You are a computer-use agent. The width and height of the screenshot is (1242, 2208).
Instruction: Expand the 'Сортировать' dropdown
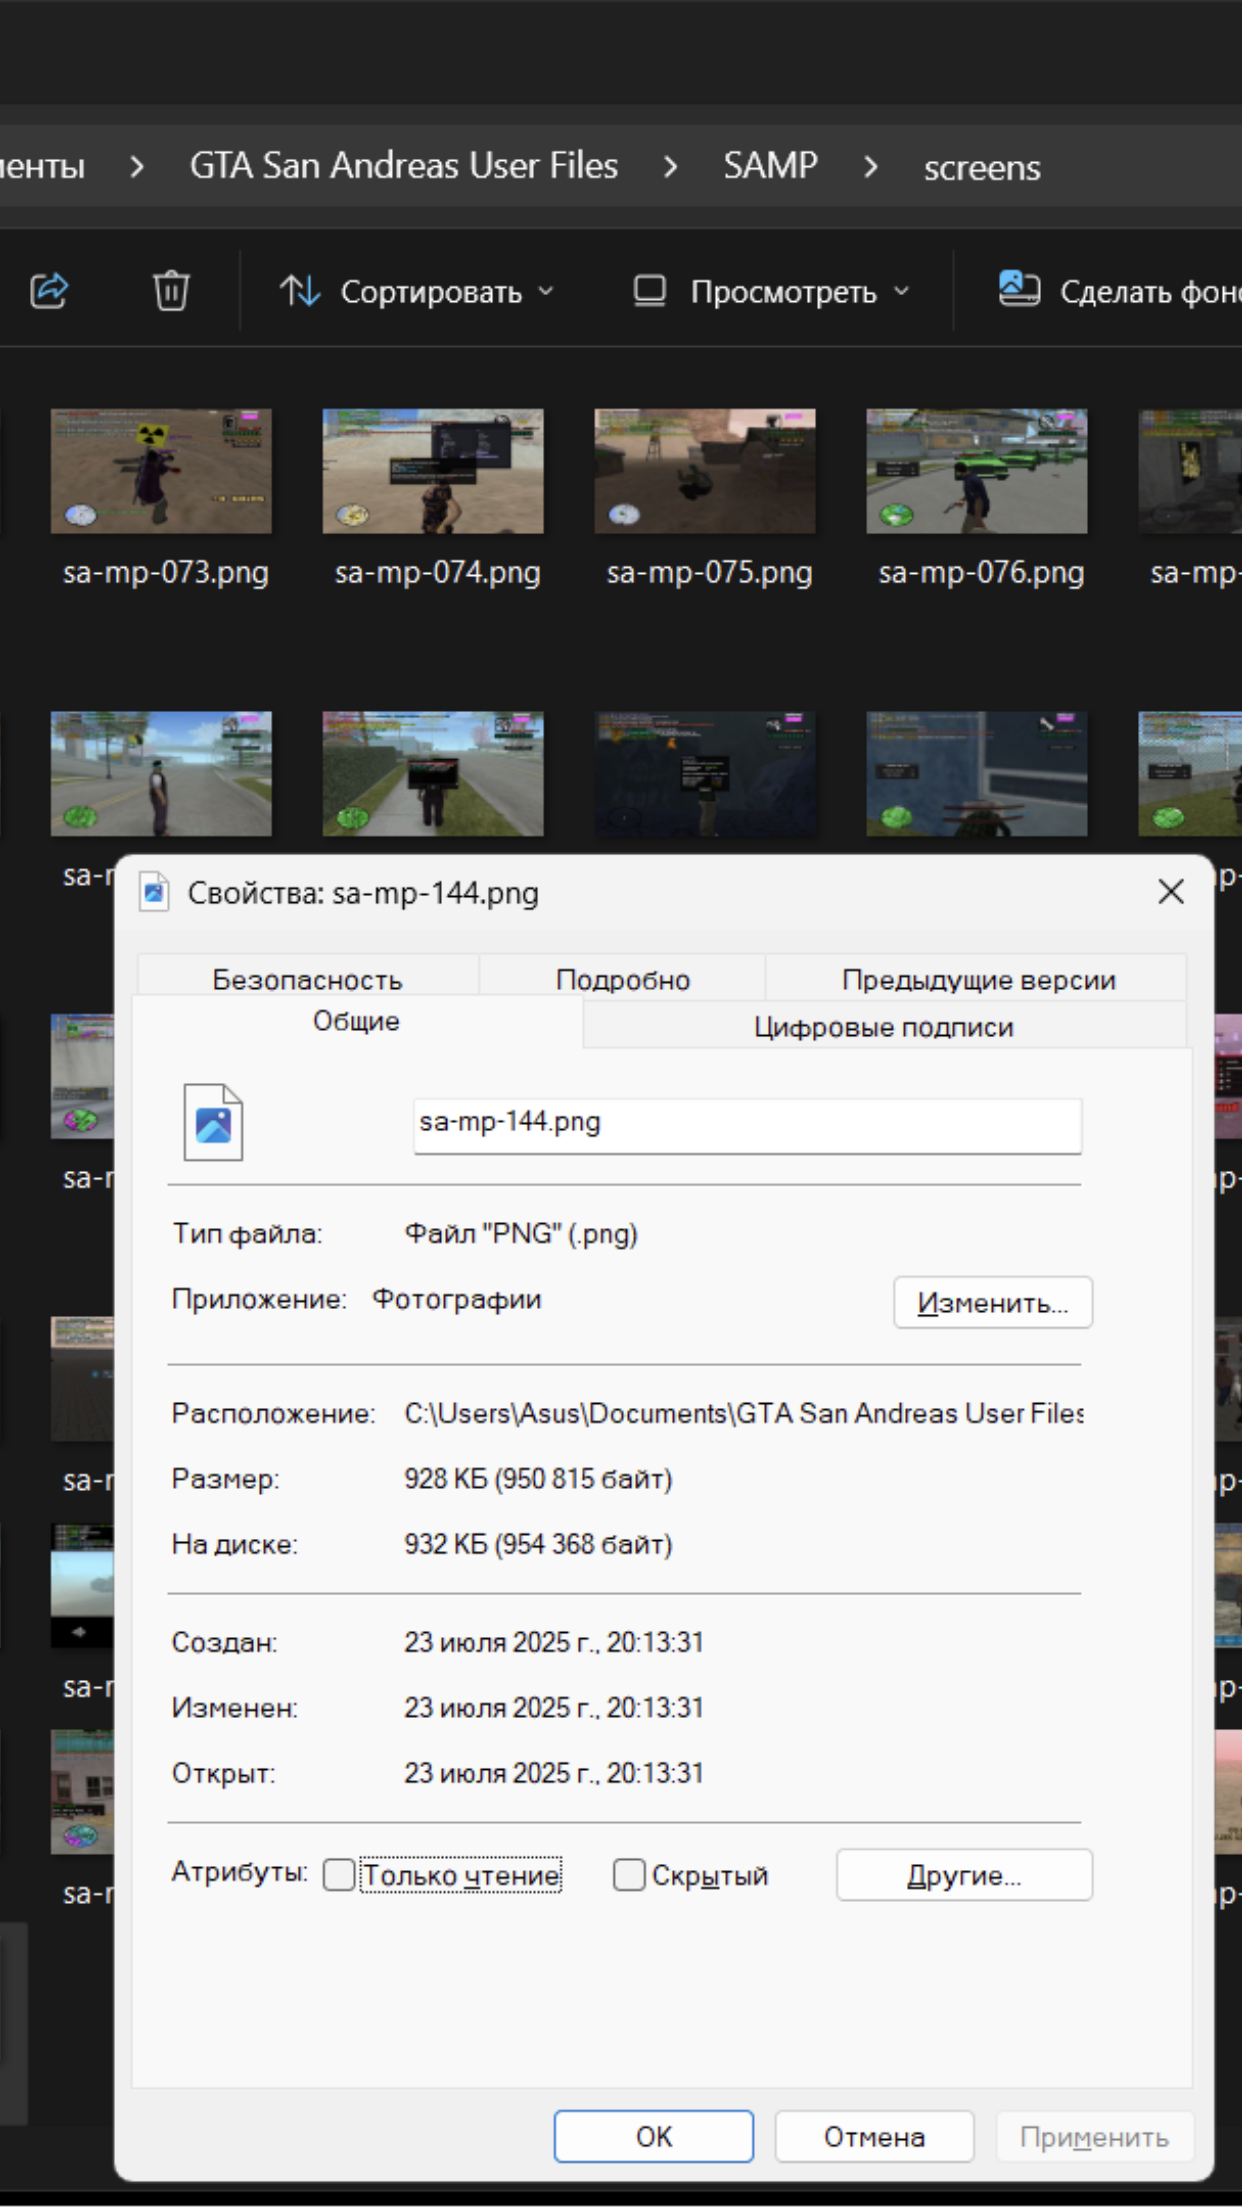coord(417,292)
